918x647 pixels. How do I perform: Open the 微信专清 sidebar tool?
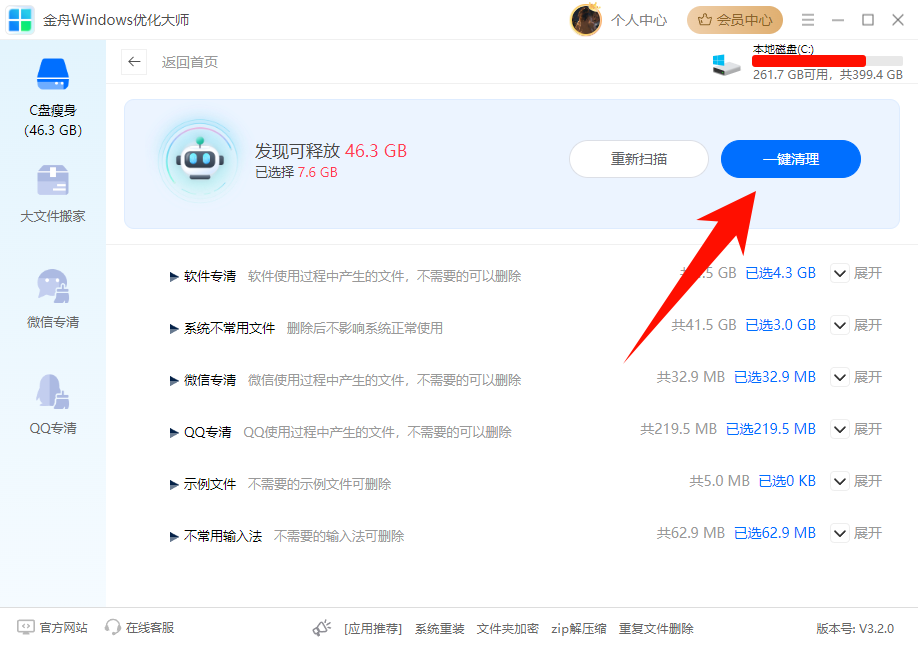[x=52, y=295]
